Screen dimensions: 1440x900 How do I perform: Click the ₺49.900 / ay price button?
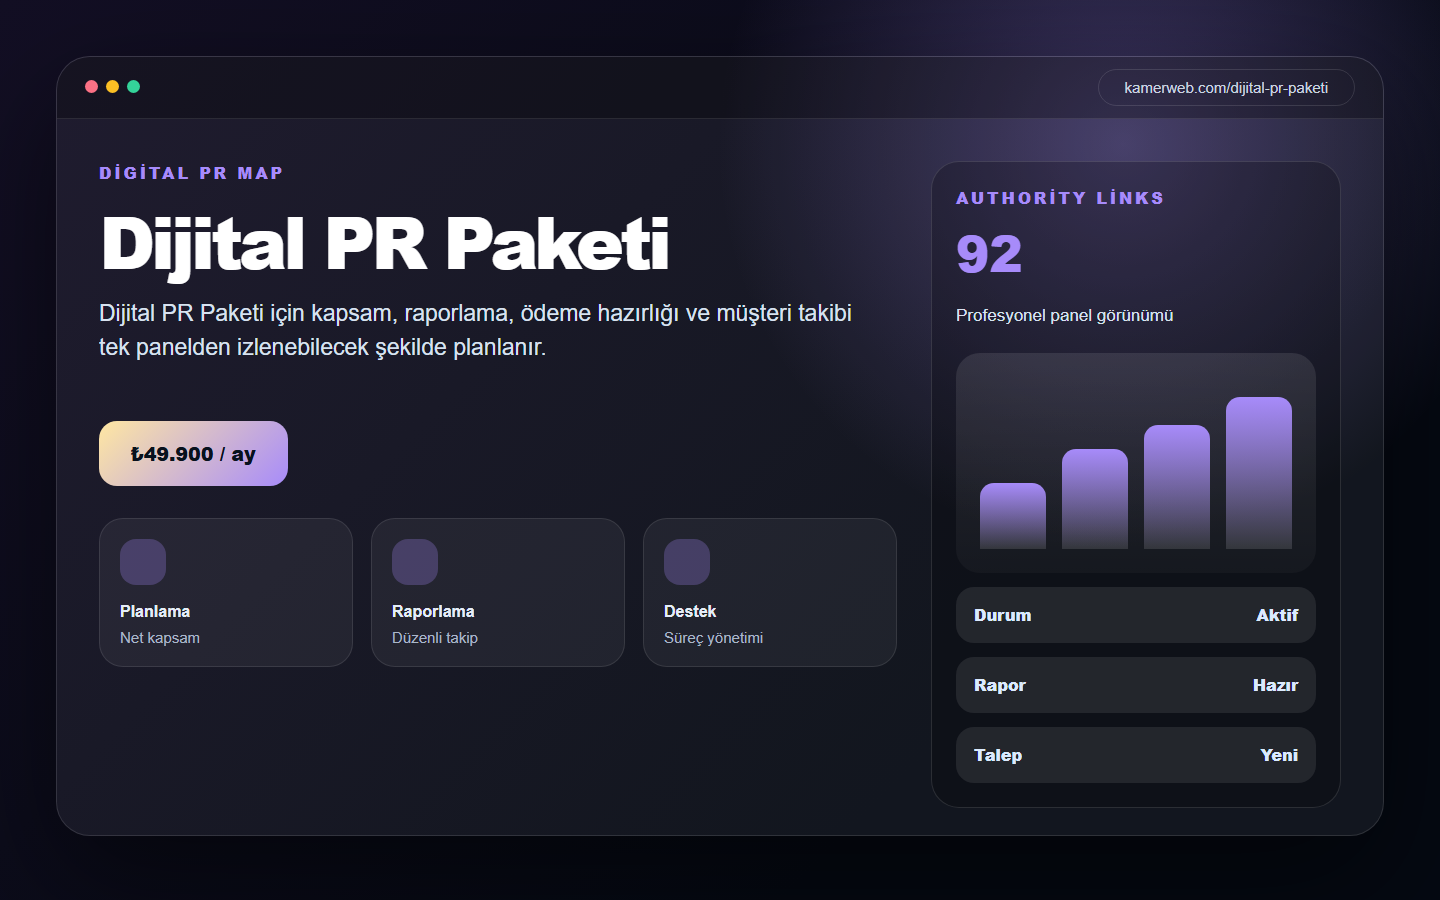click(193, 453)
